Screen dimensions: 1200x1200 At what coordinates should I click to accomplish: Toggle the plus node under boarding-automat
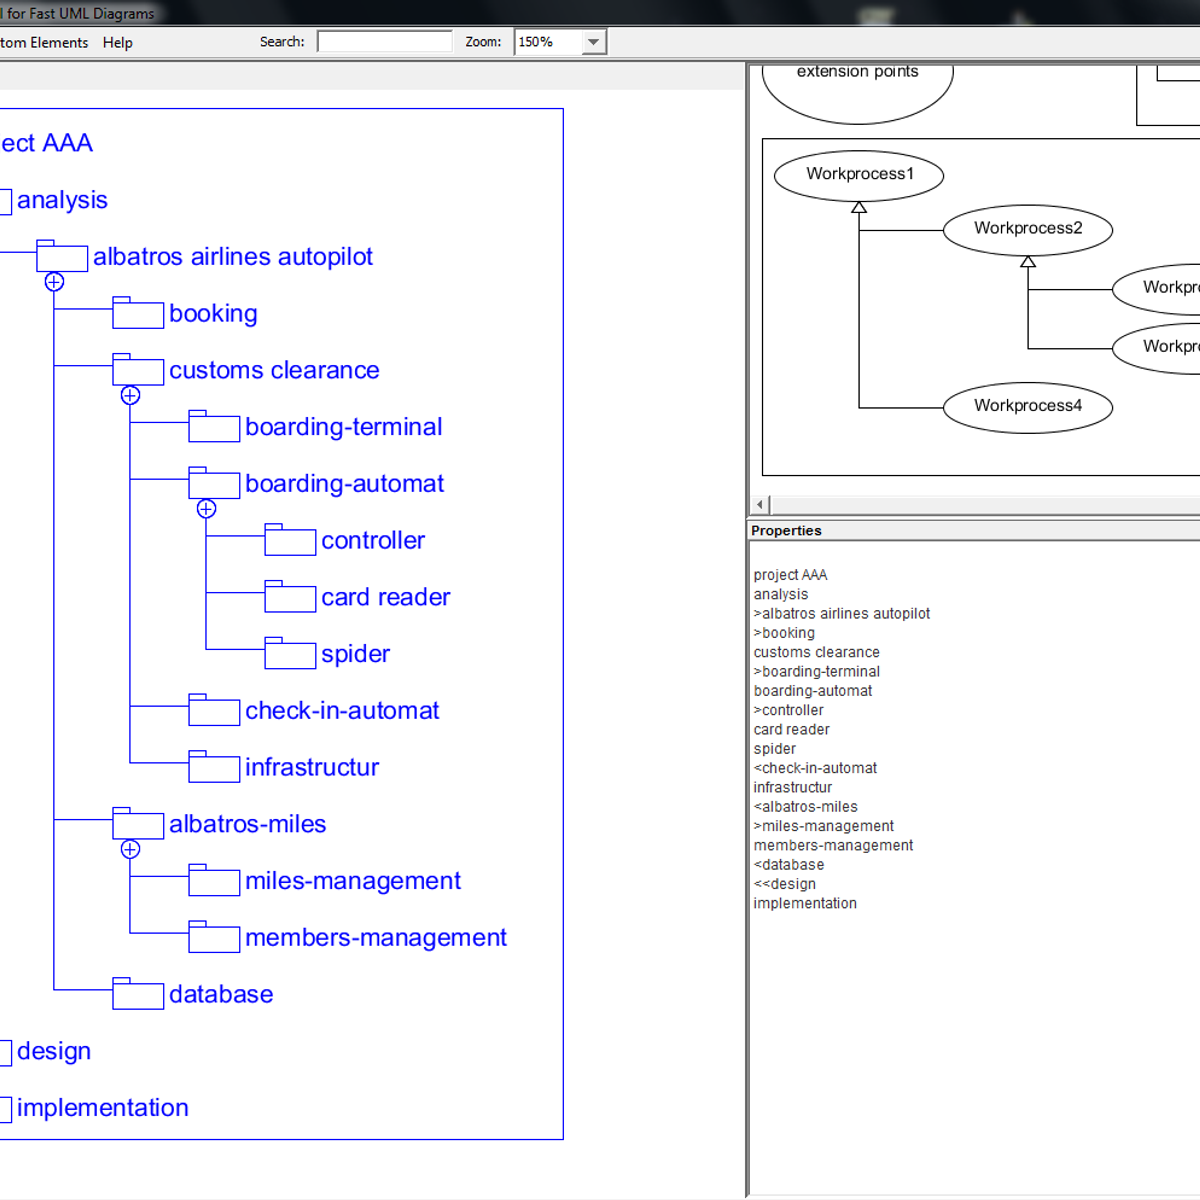tap(206, 509)
